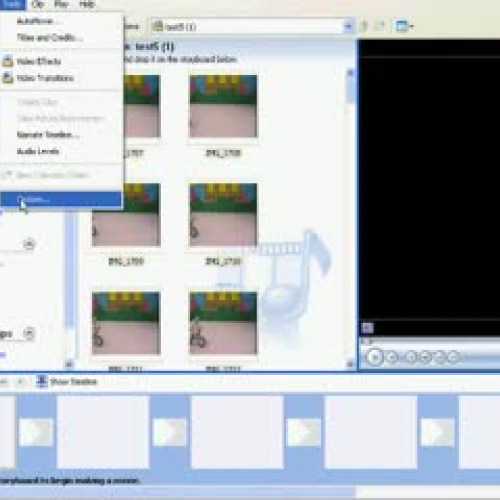Click the empty storyboard clip cell after second transition
The image size is (500, 500).
[237, 432]
